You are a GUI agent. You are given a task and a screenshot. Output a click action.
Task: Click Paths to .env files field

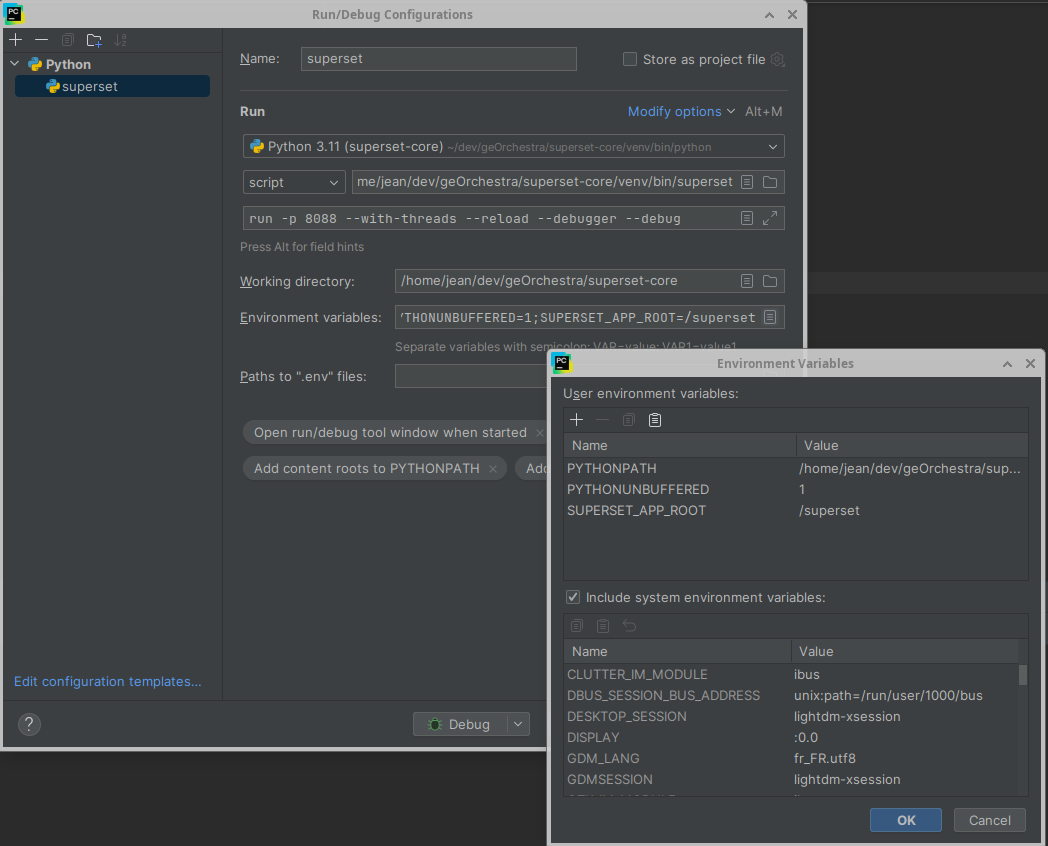pyautogui.click(x=471, y=376)
